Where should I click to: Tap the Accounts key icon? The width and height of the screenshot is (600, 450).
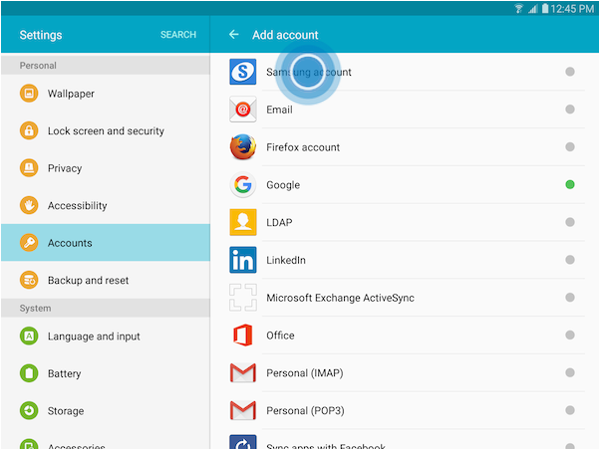click(29, 243)
